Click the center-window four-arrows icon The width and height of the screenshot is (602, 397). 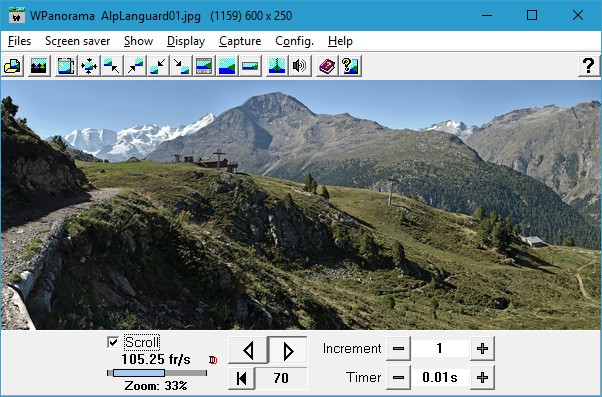pyautogui.click(x=89, y=66)
